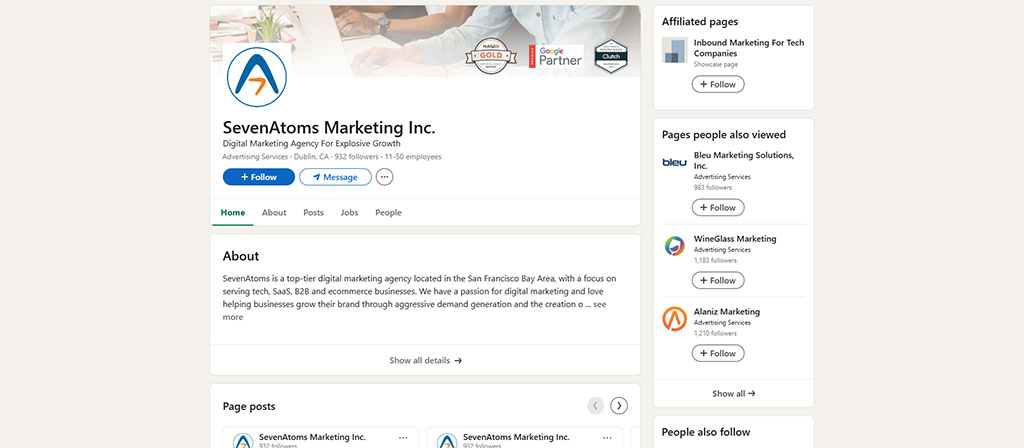
Task: Open second post's SevenAtoms Marketing Inc. name
Action: pos(517,437)
